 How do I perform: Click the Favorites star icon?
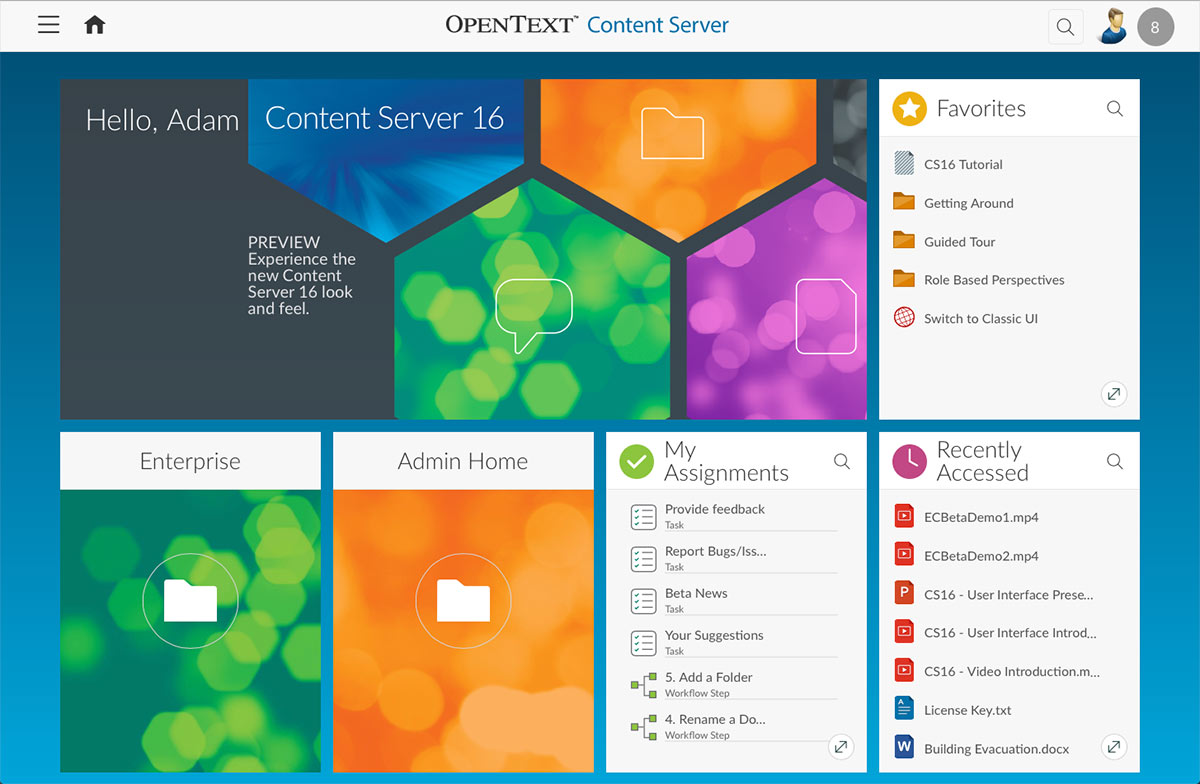pos(910,109)
